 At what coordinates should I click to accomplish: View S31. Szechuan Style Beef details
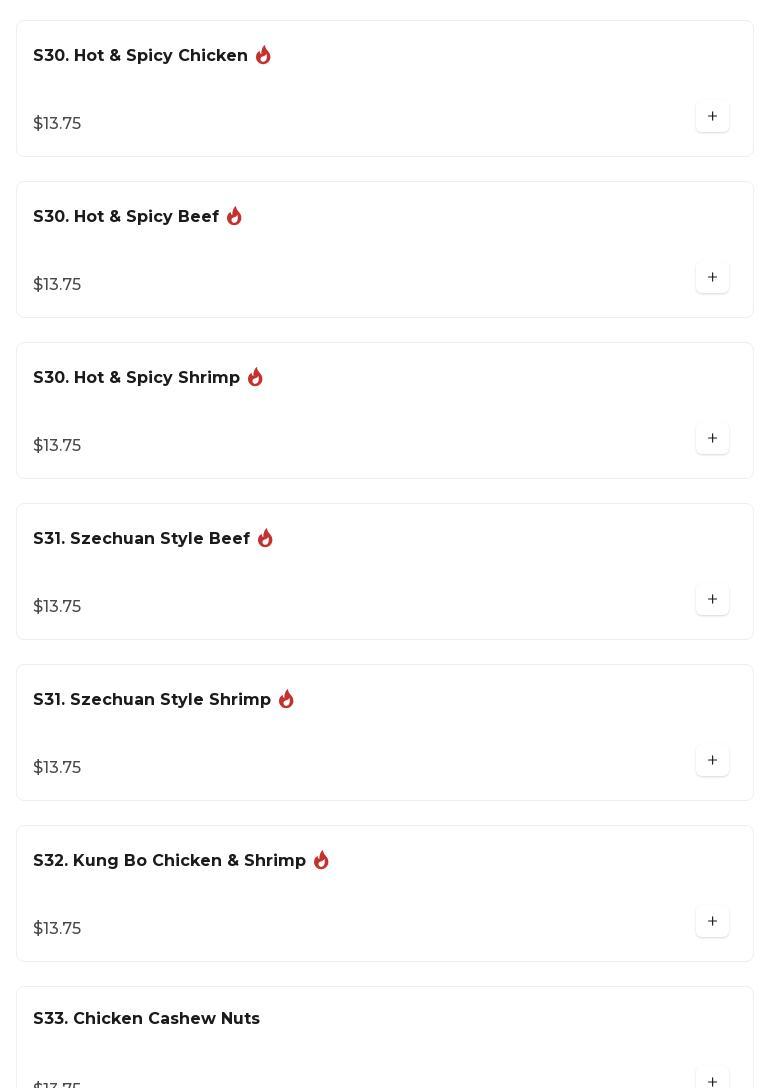coord(141,539)
